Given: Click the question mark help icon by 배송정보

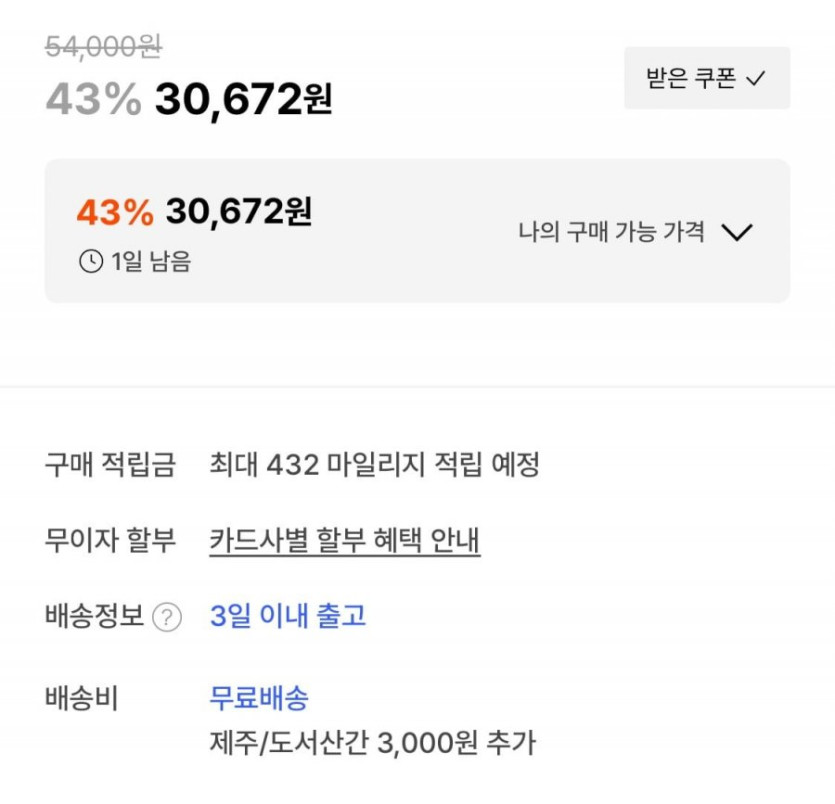Looking at the screenshot, I should click(x=167, y=618).
